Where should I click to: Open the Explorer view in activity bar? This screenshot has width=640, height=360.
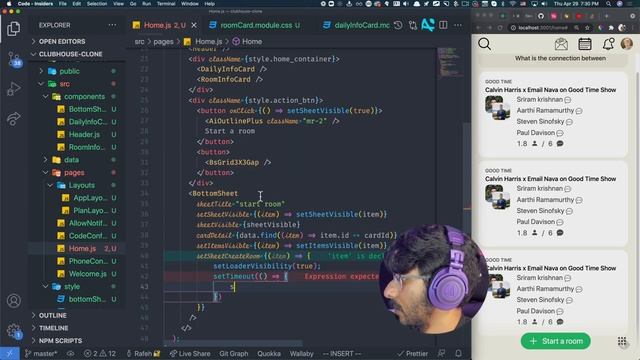[x=13, y=29]
